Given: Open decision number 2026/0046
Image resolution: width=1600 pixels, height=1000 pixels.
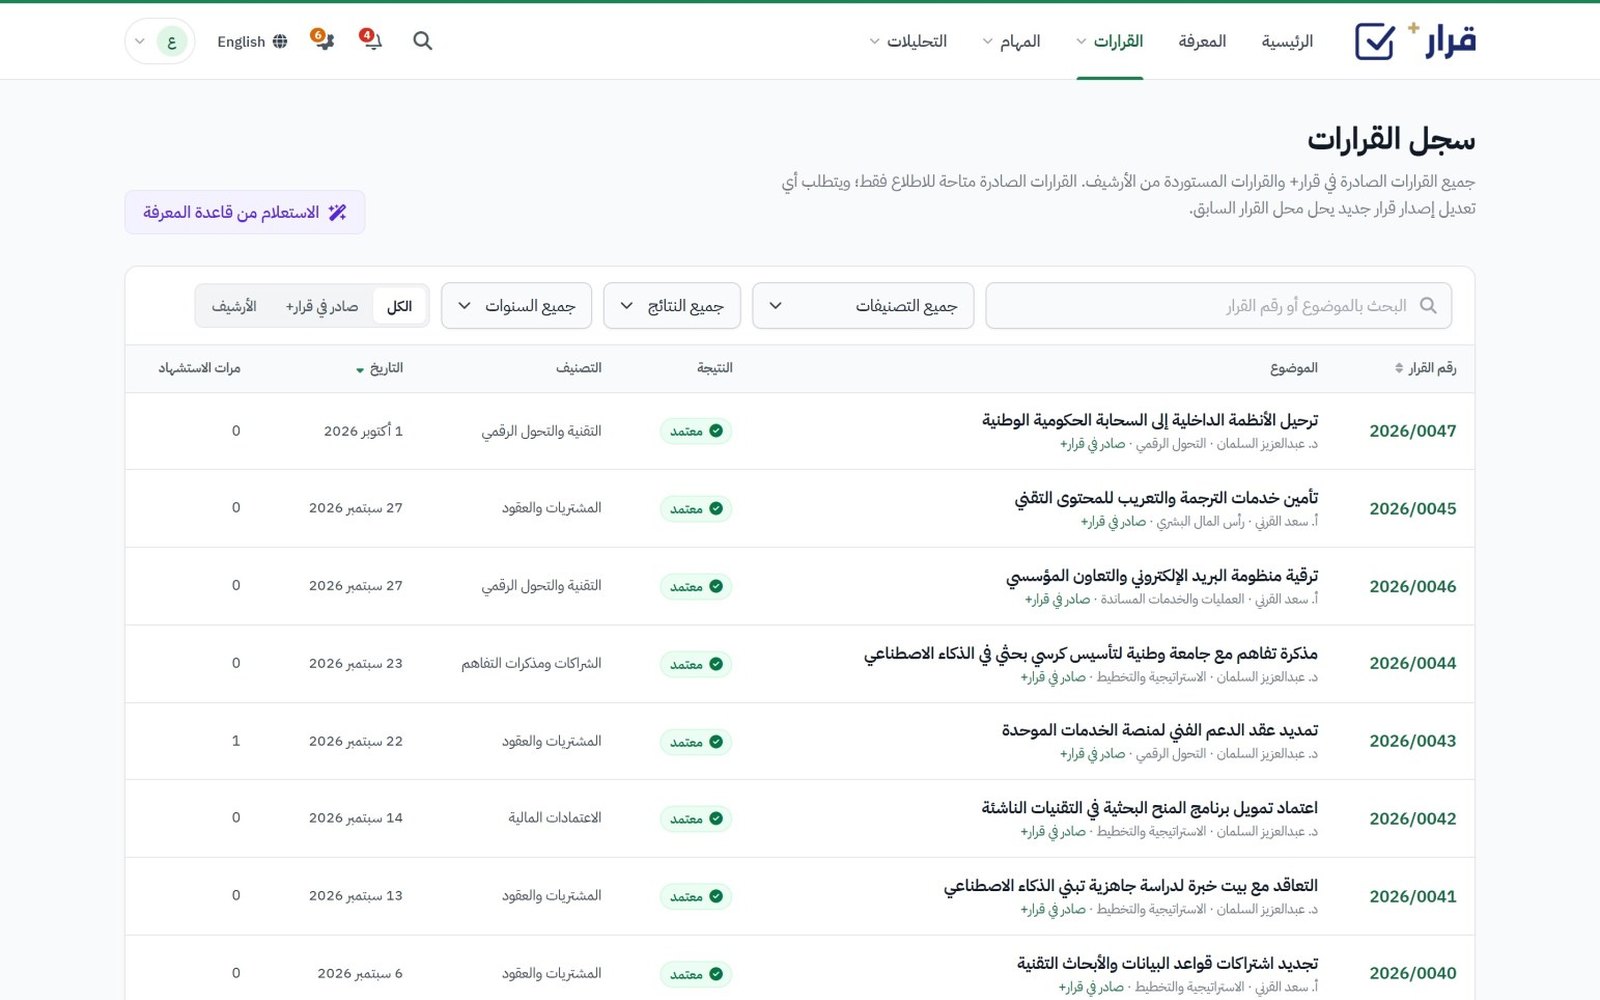Looking at the screenshot, I should pyautogui.click(x=1412, y=586).
